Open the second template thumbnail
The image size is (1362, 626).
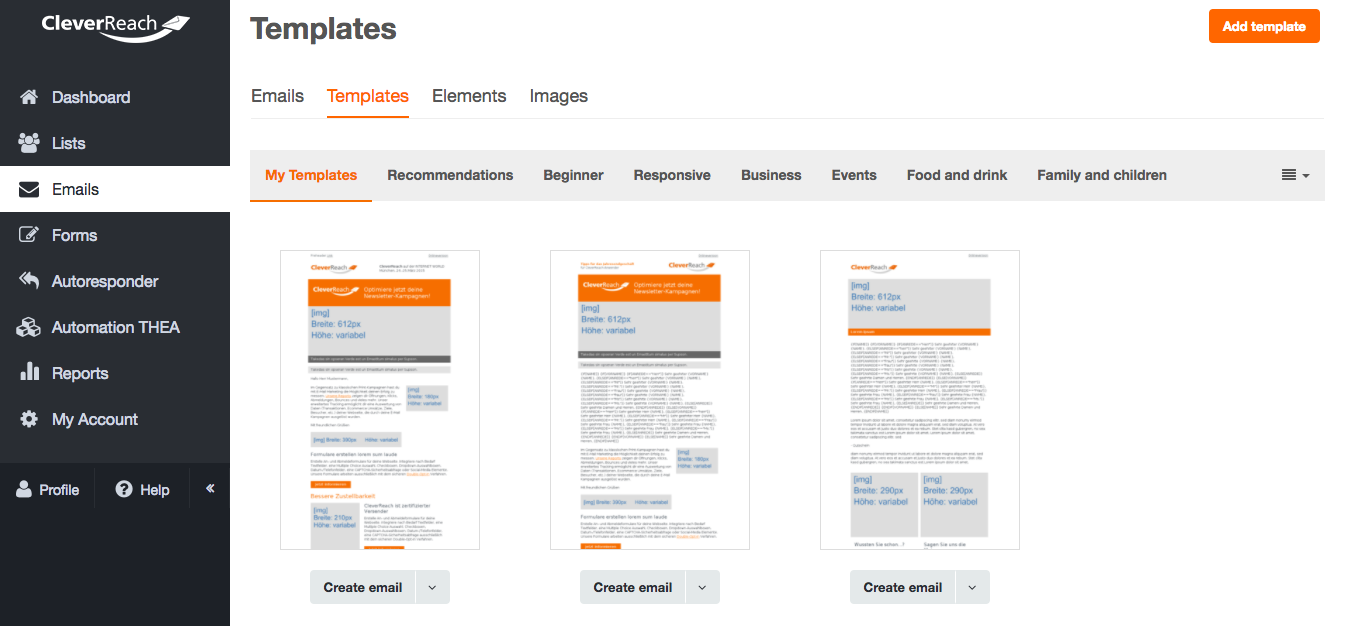click(650, 399)
